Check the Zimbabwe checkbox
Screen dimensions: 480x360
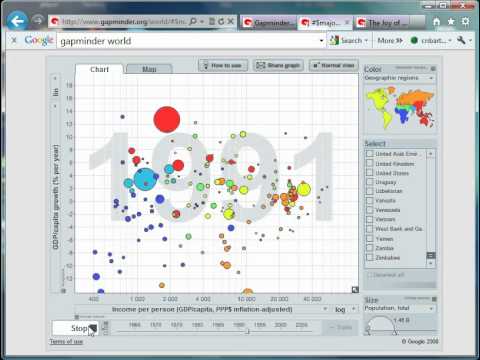369,257
